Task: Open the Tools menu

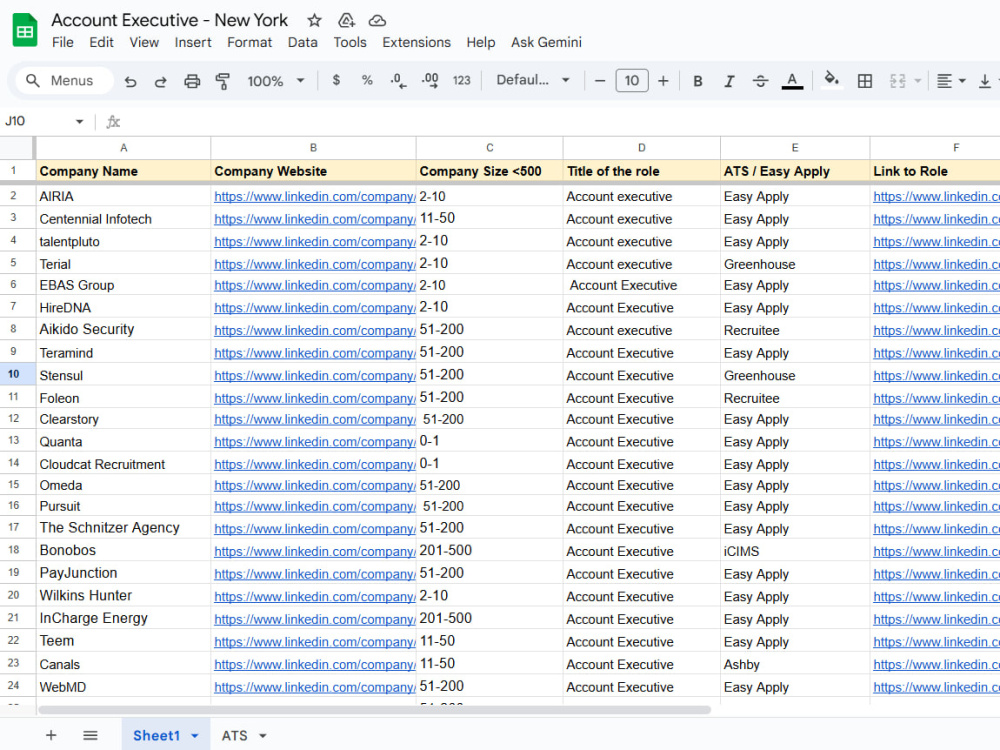Action: [x=349, y=42]
